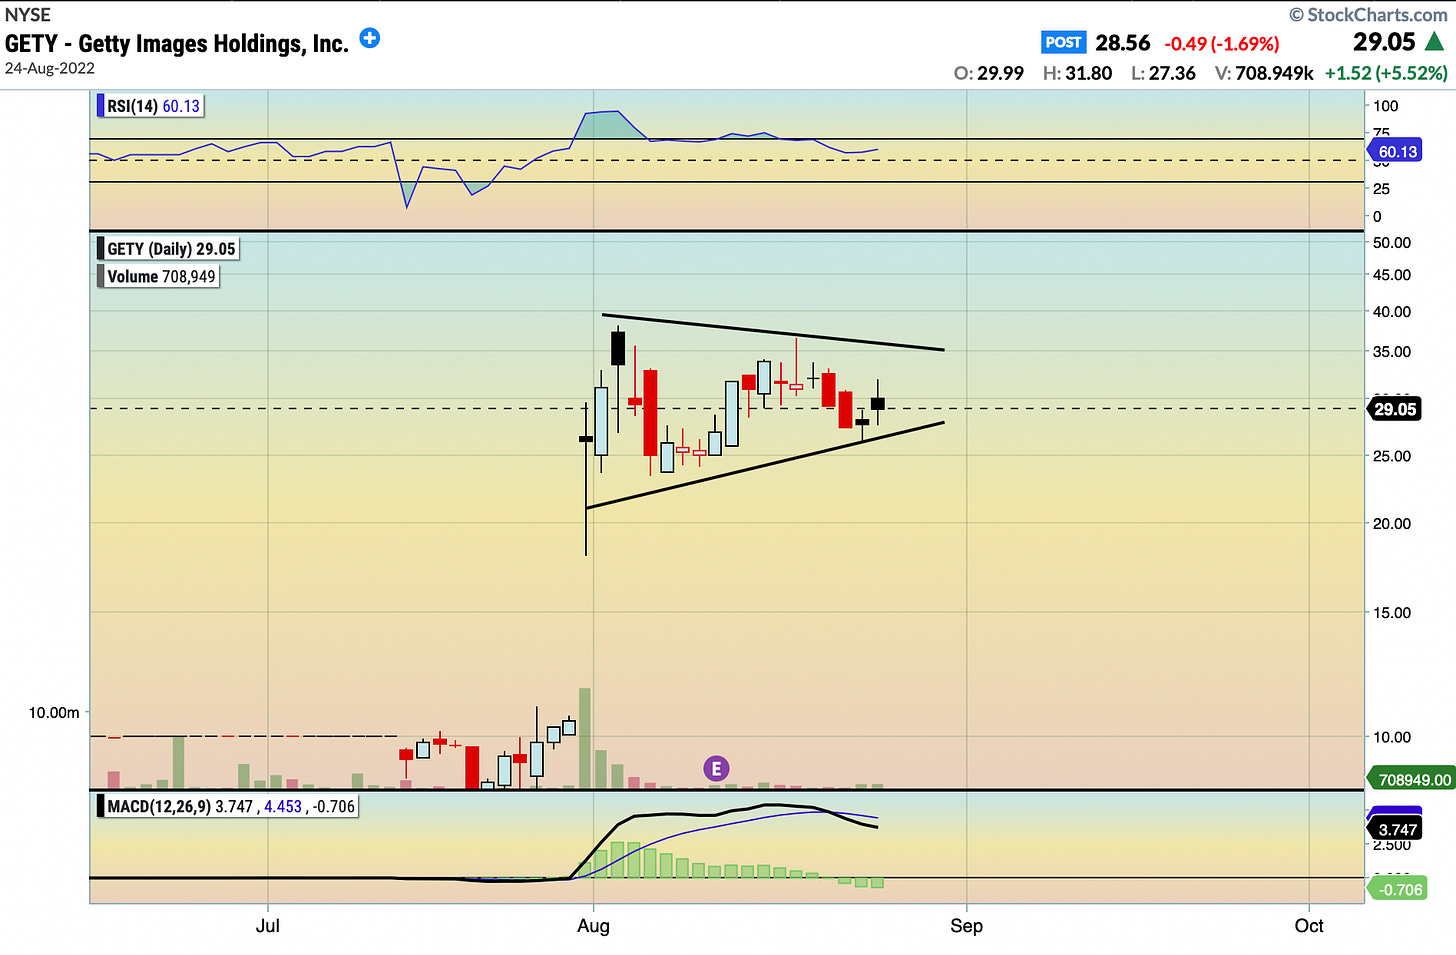This screenshot has height=955, width=1456.
Task: Click the green up-arrow next to 29.05
Action: coord(1434,42)
